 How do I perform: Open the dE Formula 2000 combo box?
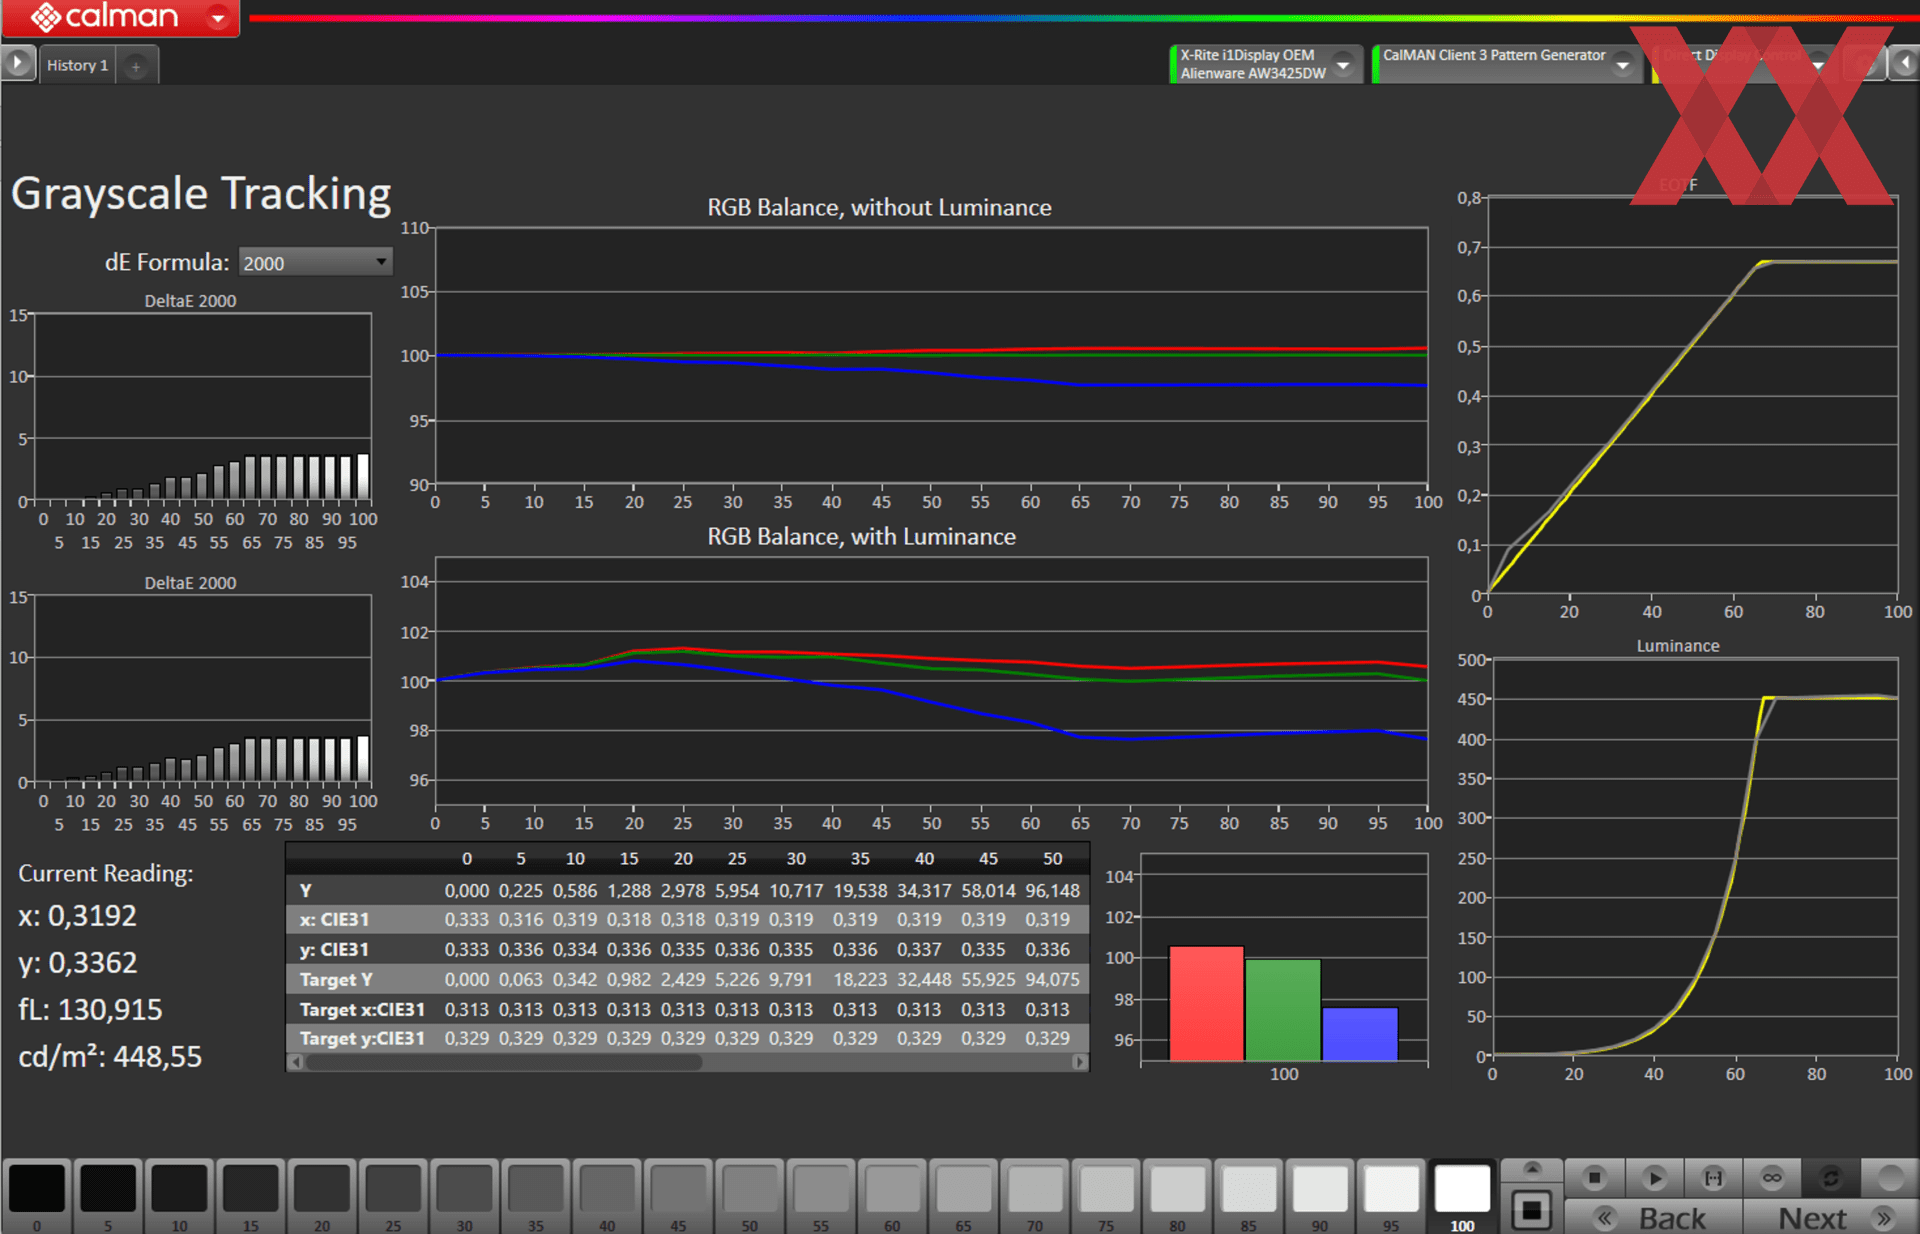(x=314, y=263)
